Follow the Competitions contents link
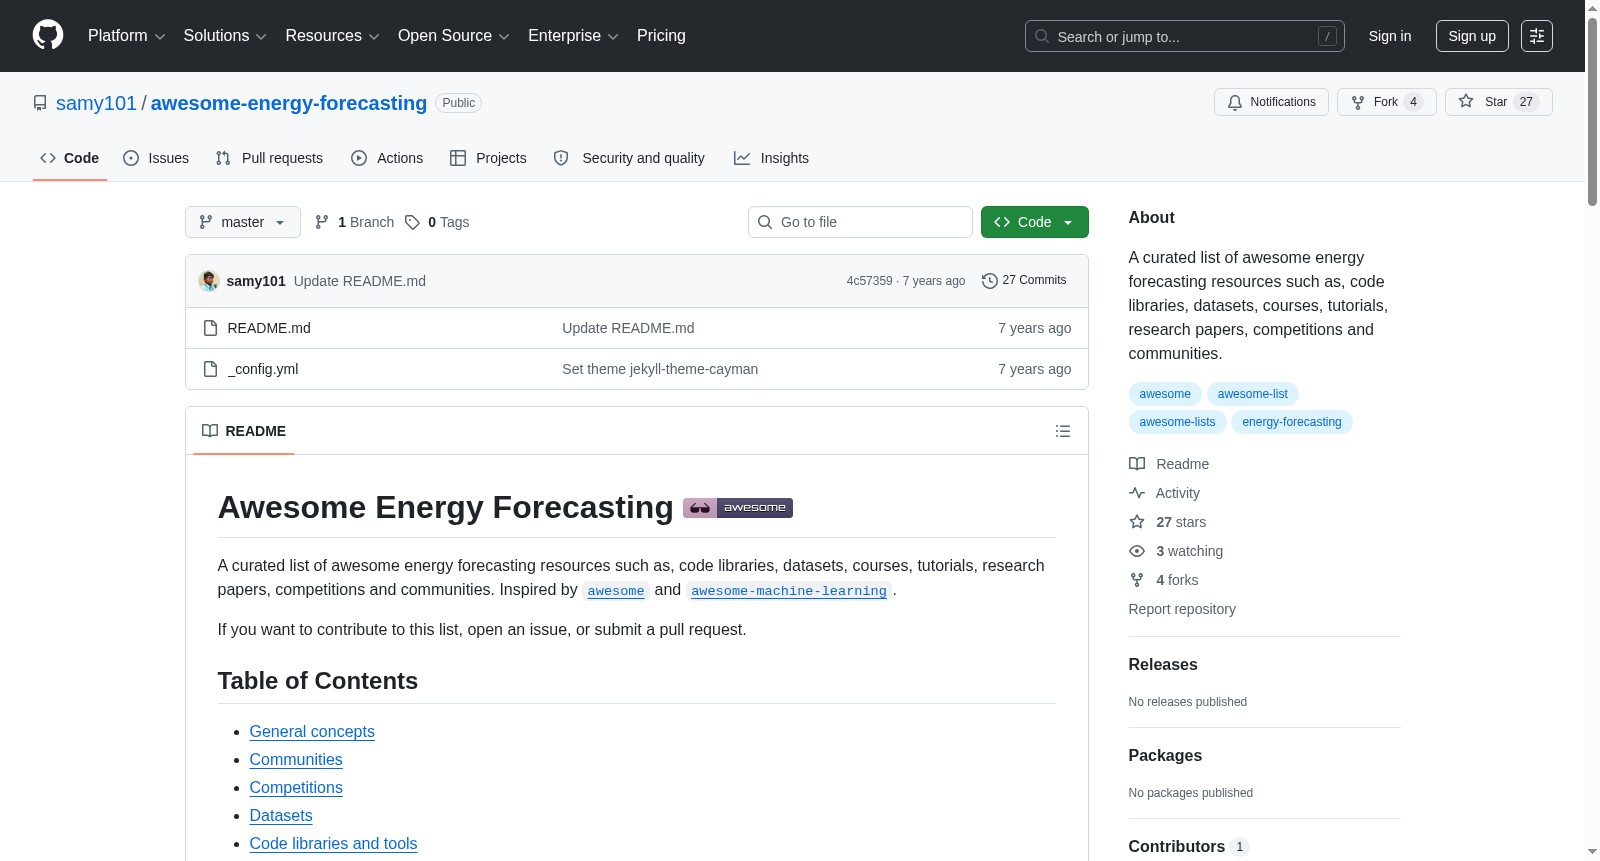 click(296, 788)
